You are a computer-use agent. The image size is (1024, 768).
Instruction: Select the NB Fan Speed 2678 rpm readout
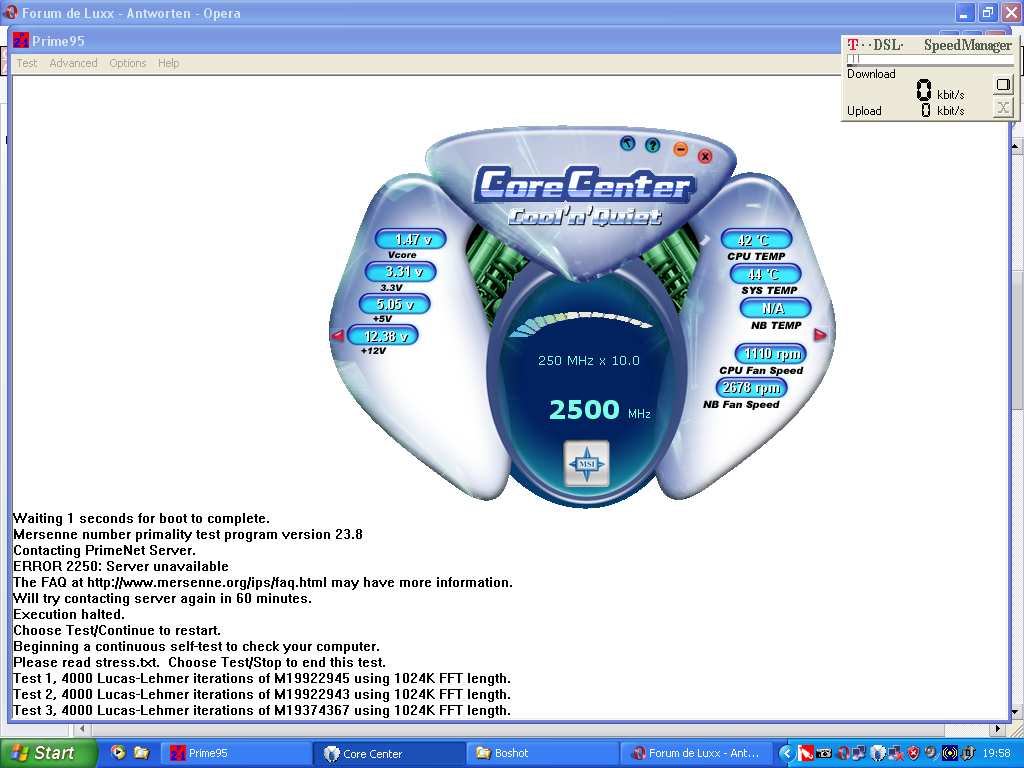pos(752,387)
